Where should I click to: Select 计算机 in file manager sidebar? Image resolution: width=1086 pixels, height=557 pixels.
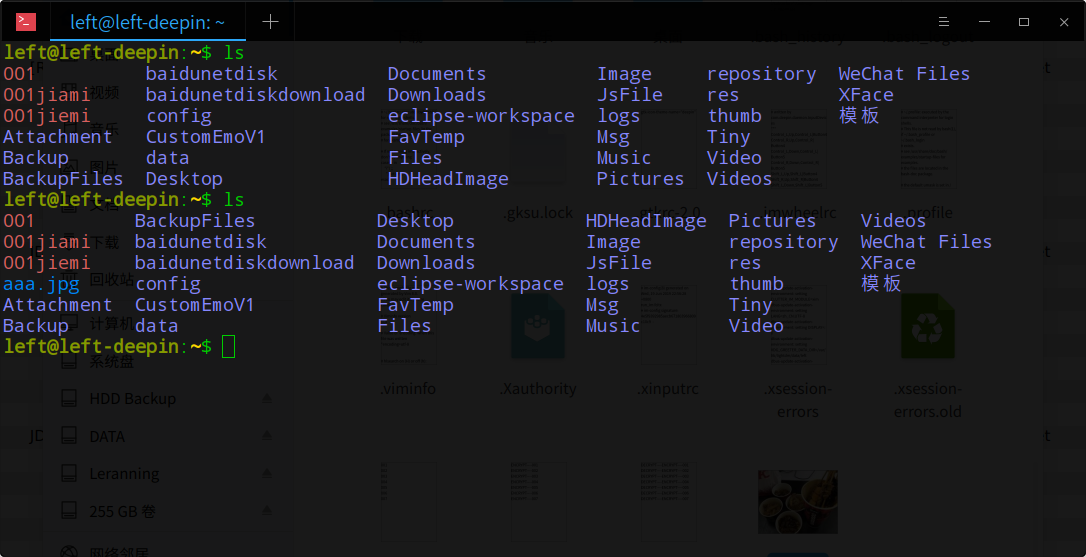point(112,324)
